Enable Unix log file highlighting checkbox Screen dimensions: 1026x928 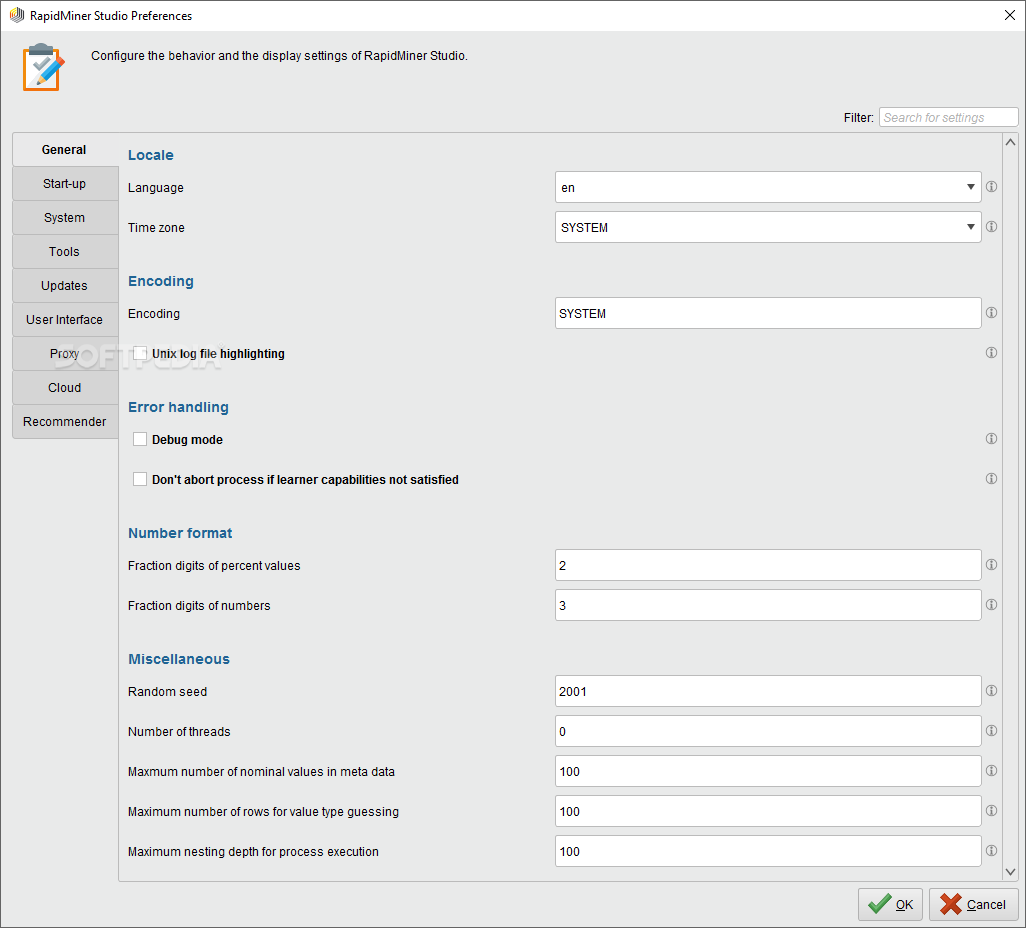pyautogui.click(x=140, y=353)
